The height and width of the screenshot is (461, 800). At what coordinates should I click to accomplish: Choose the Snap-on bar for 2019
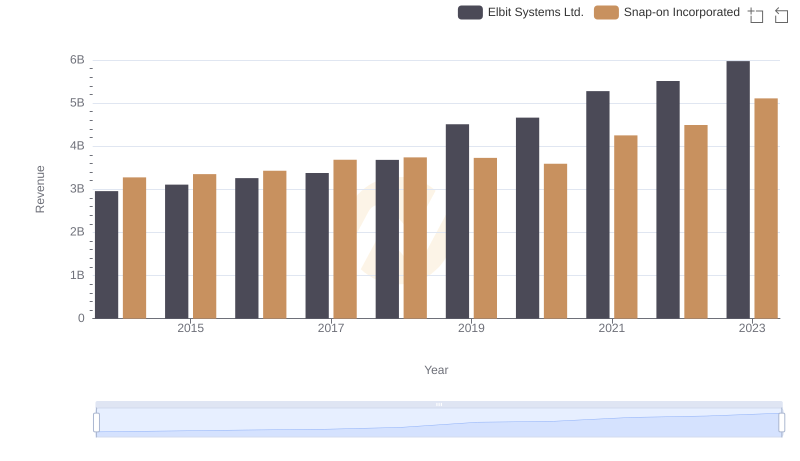pyautogui.click(x=486, y=238)
